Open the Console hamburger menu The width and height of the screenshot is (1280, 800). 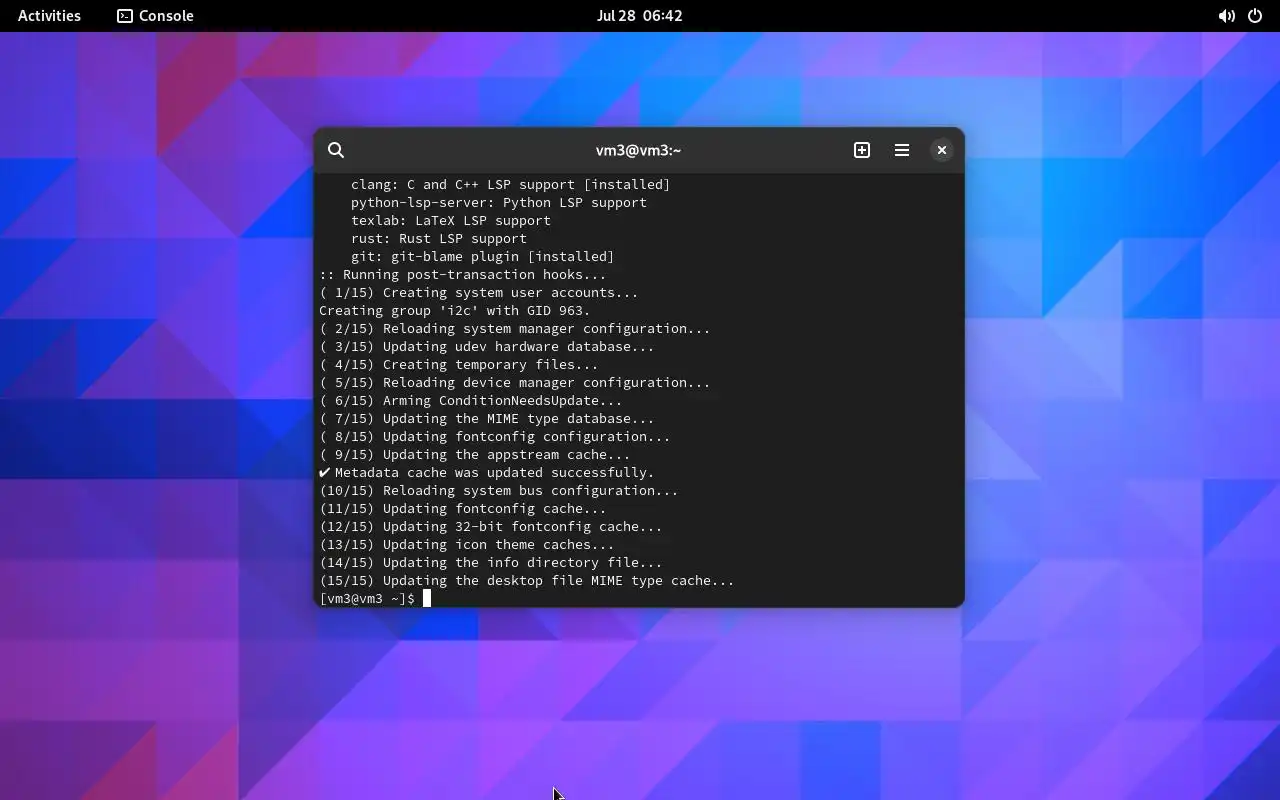click(902, 150)
